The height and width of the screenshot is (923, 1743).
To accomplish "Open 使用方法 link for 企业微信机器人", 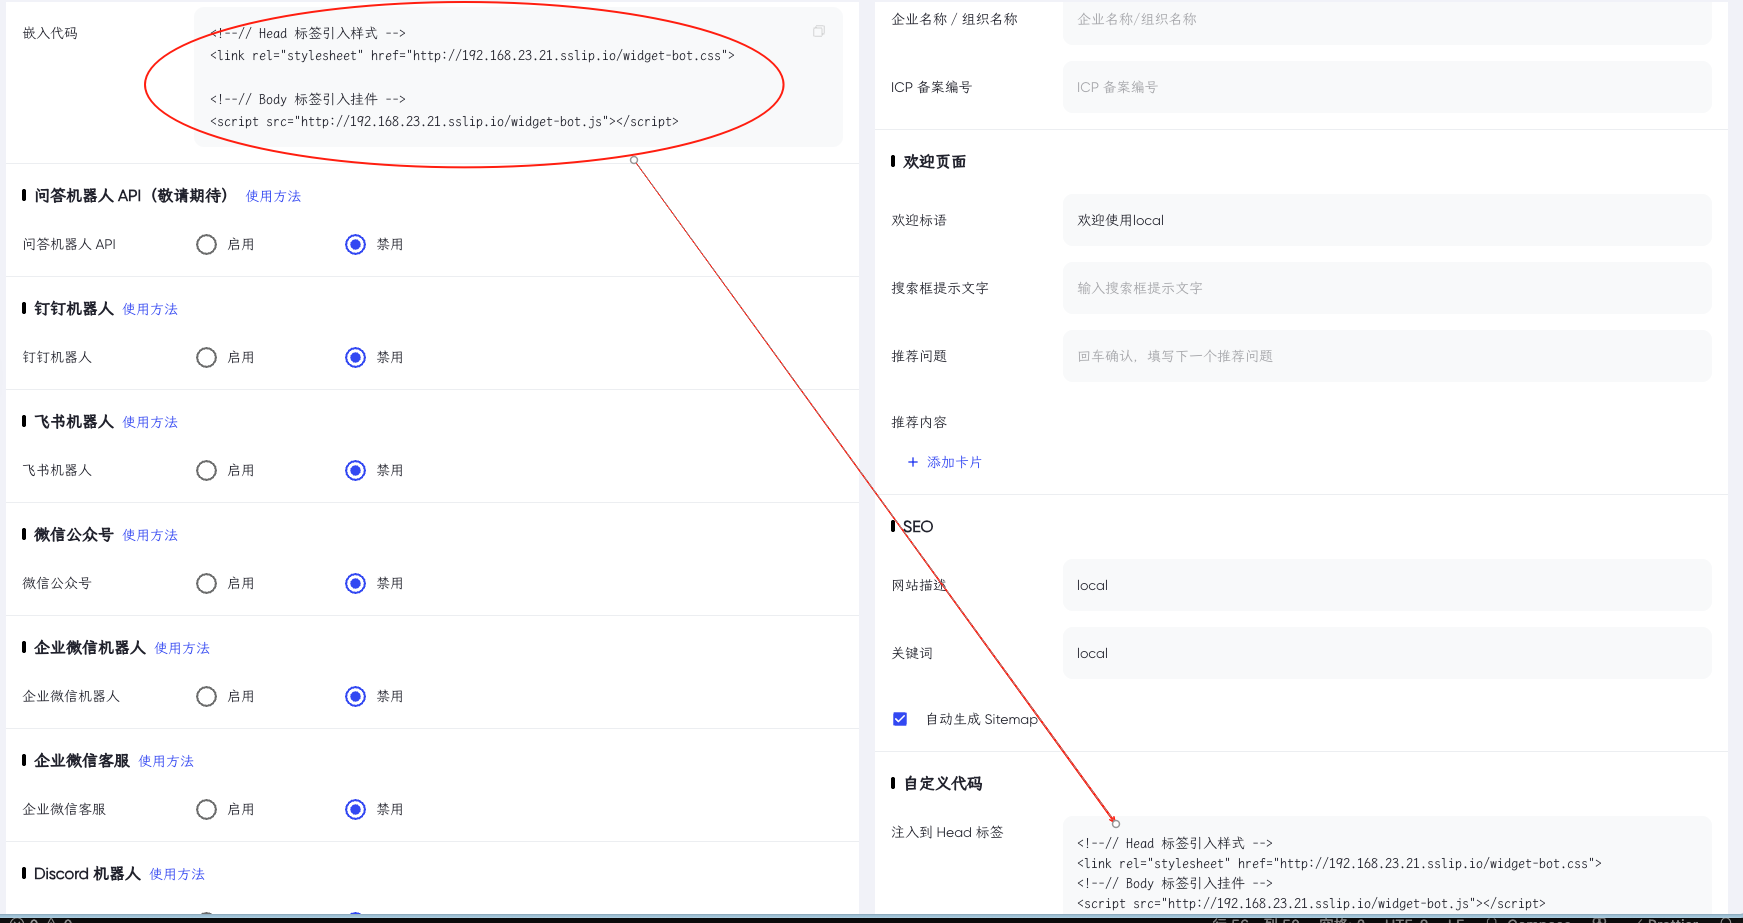I will tap(182, 648).
